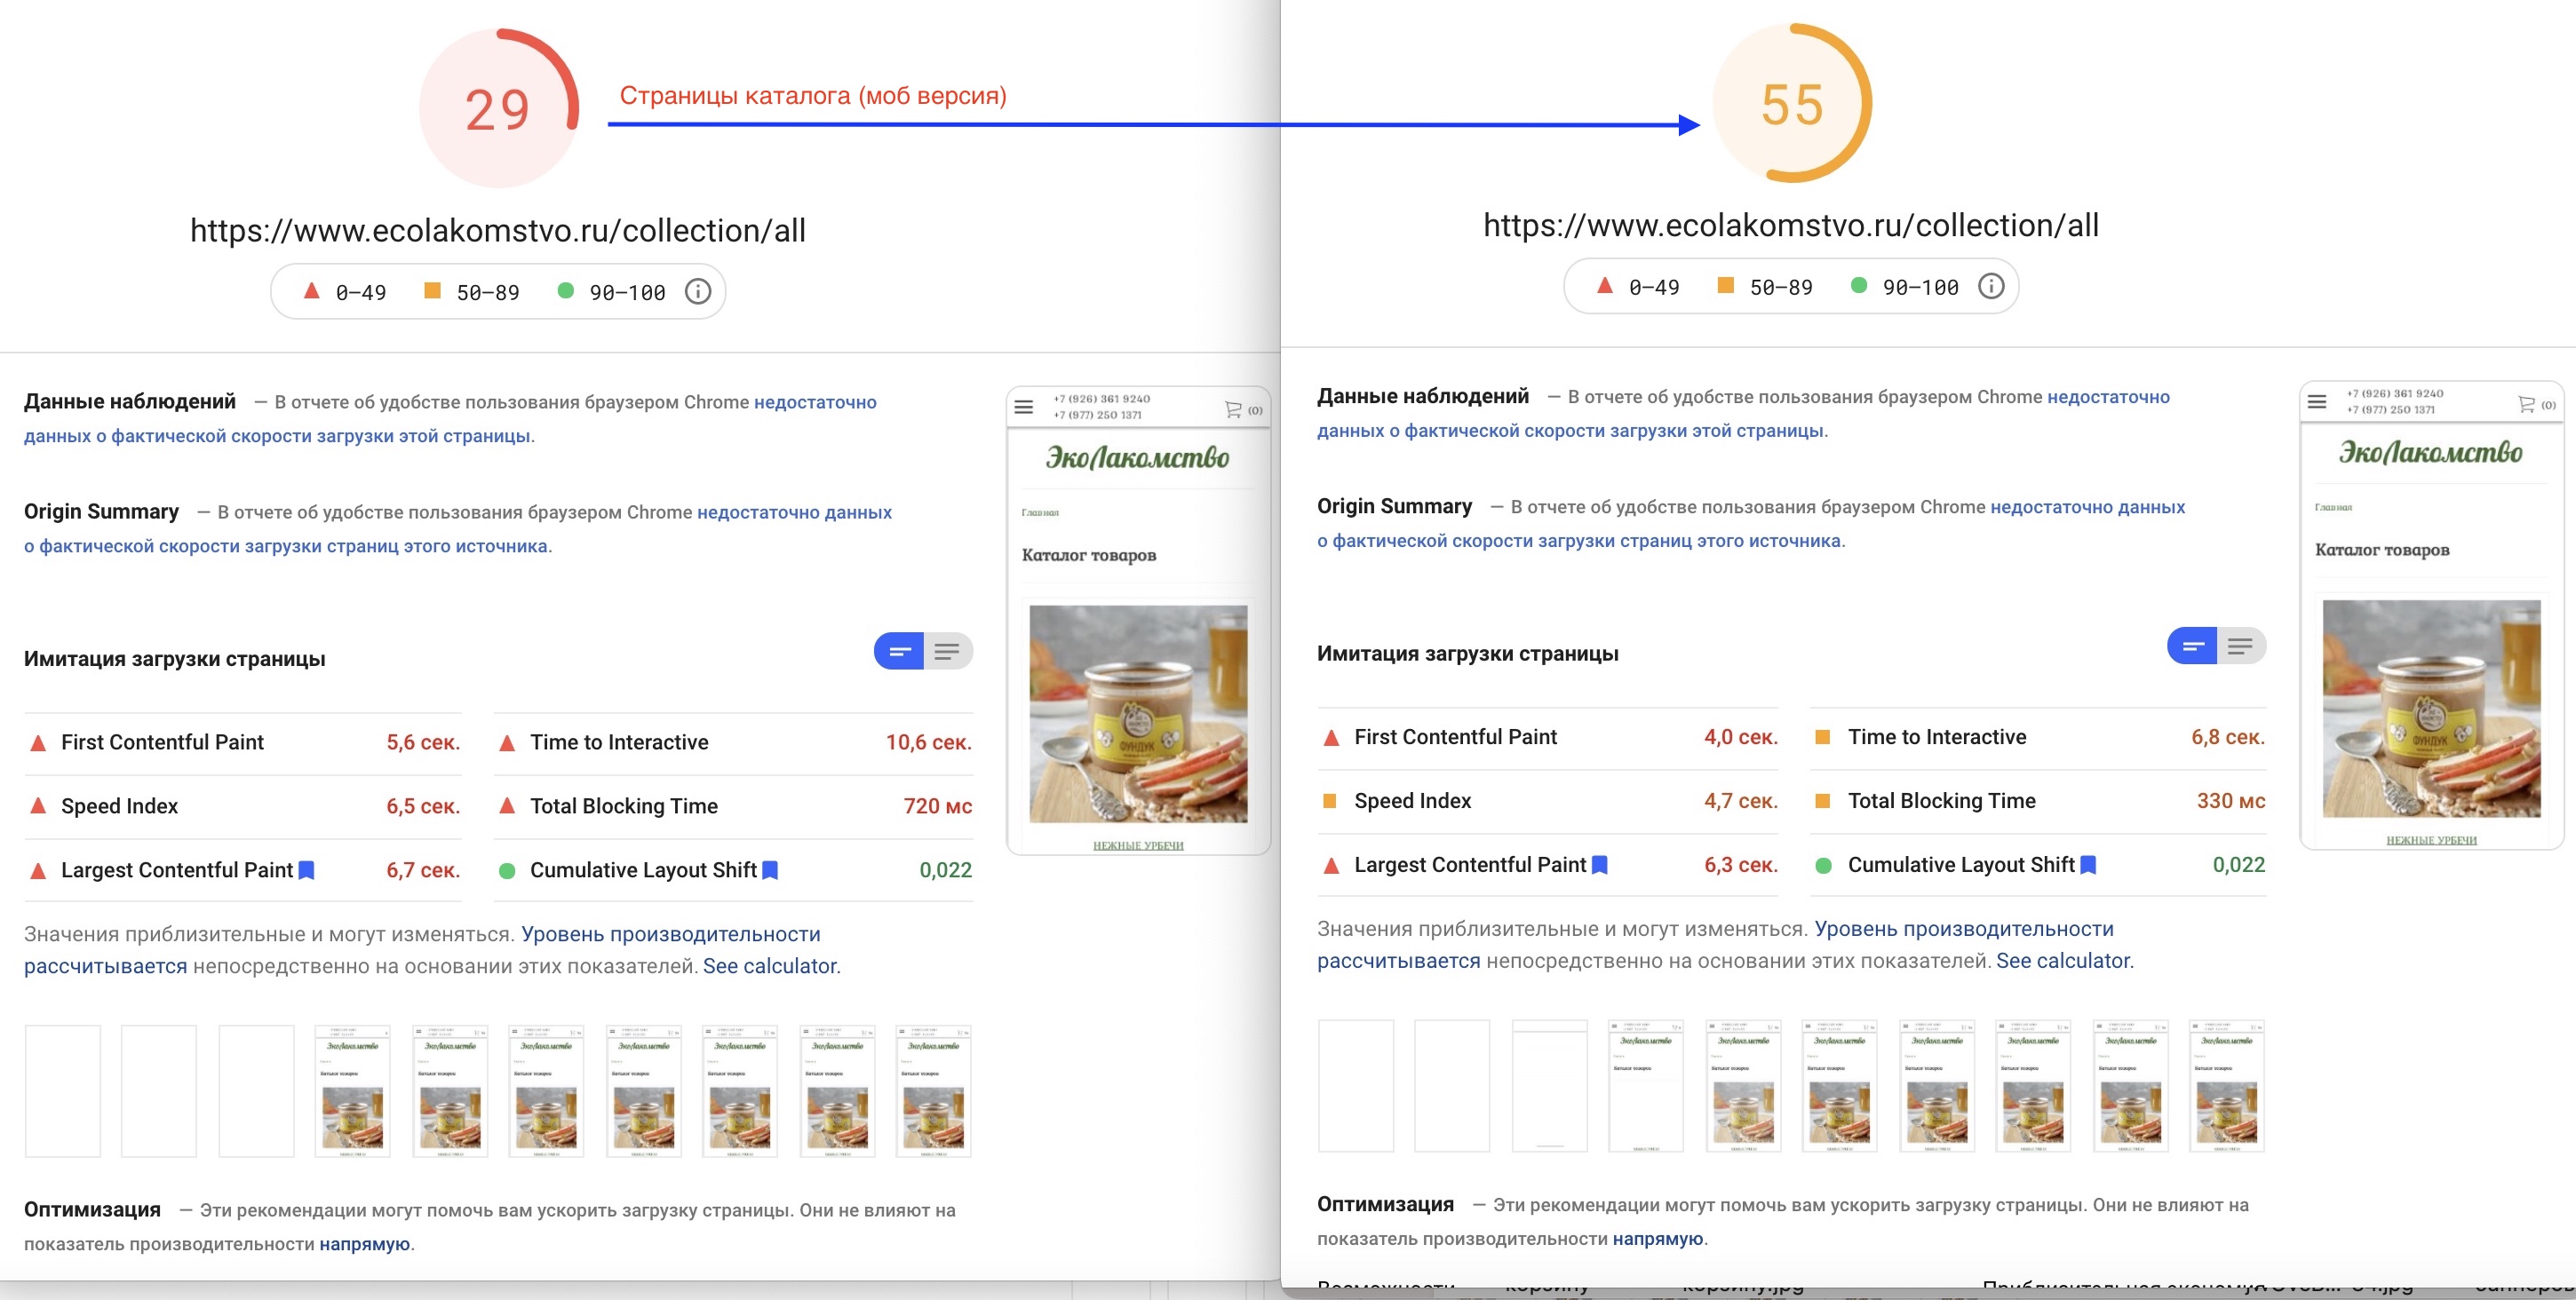This screenshot has width=2576, height=1300.
Task: Click cart icon in right mobile preview
Action: click(2525, 404)
